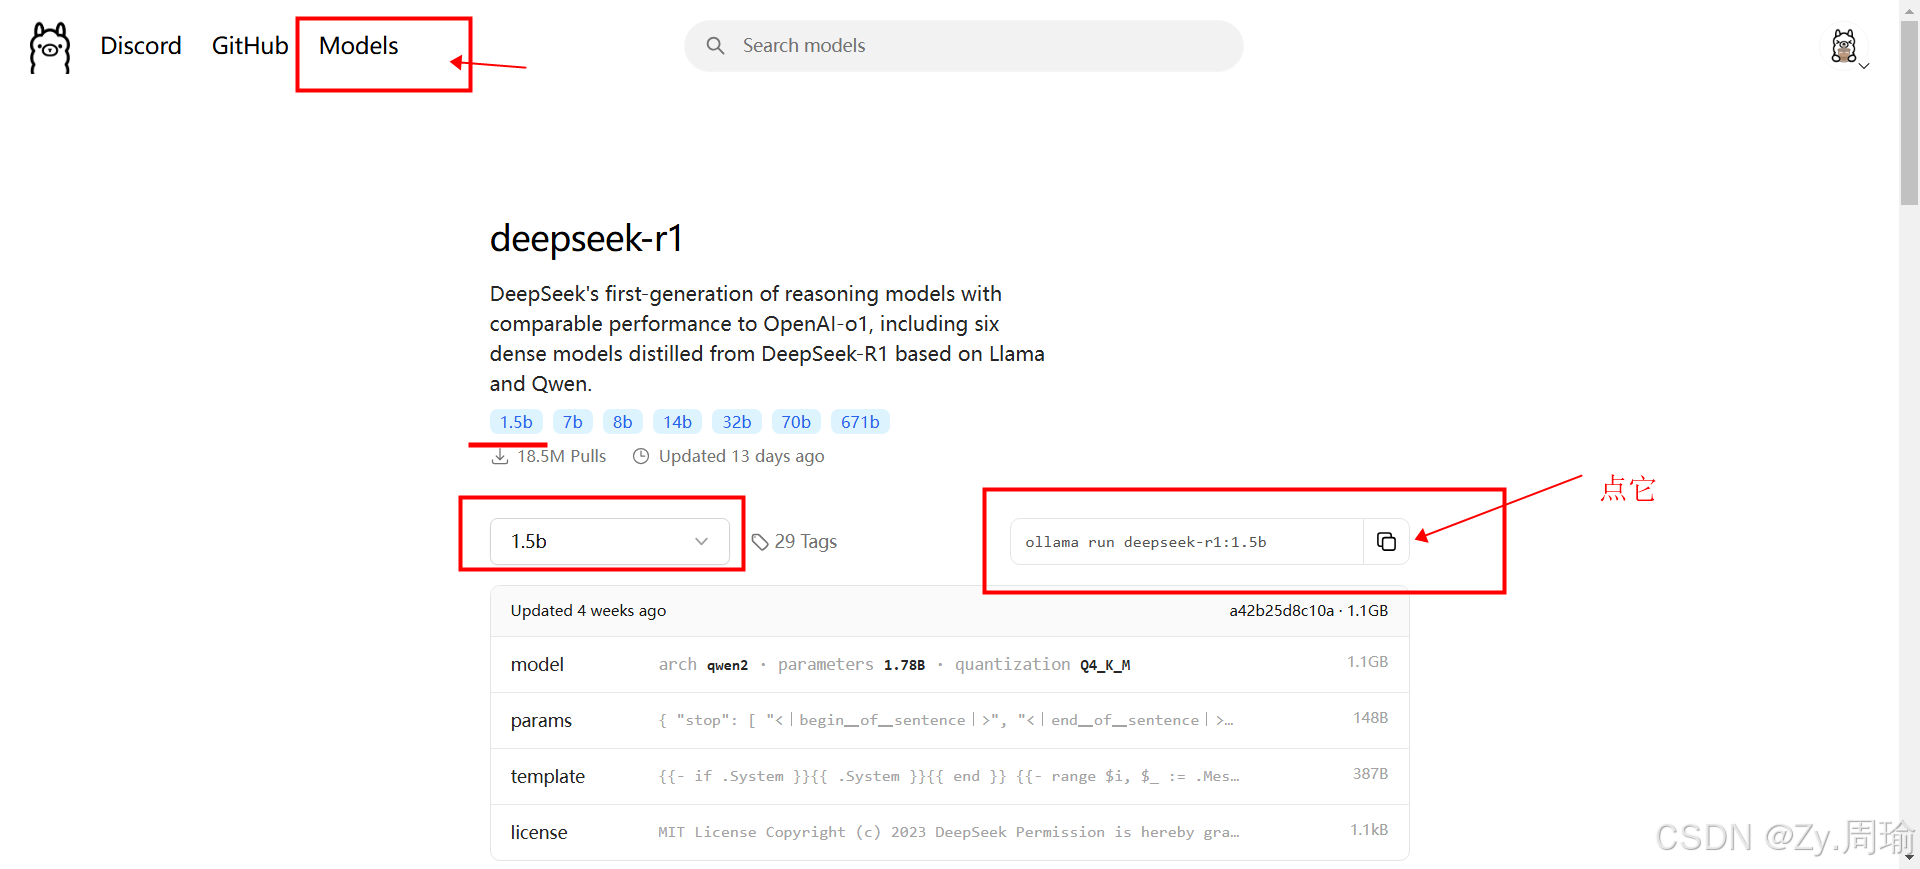Open the license file row
Screen dimensions: 1920x869
(949, 832)
